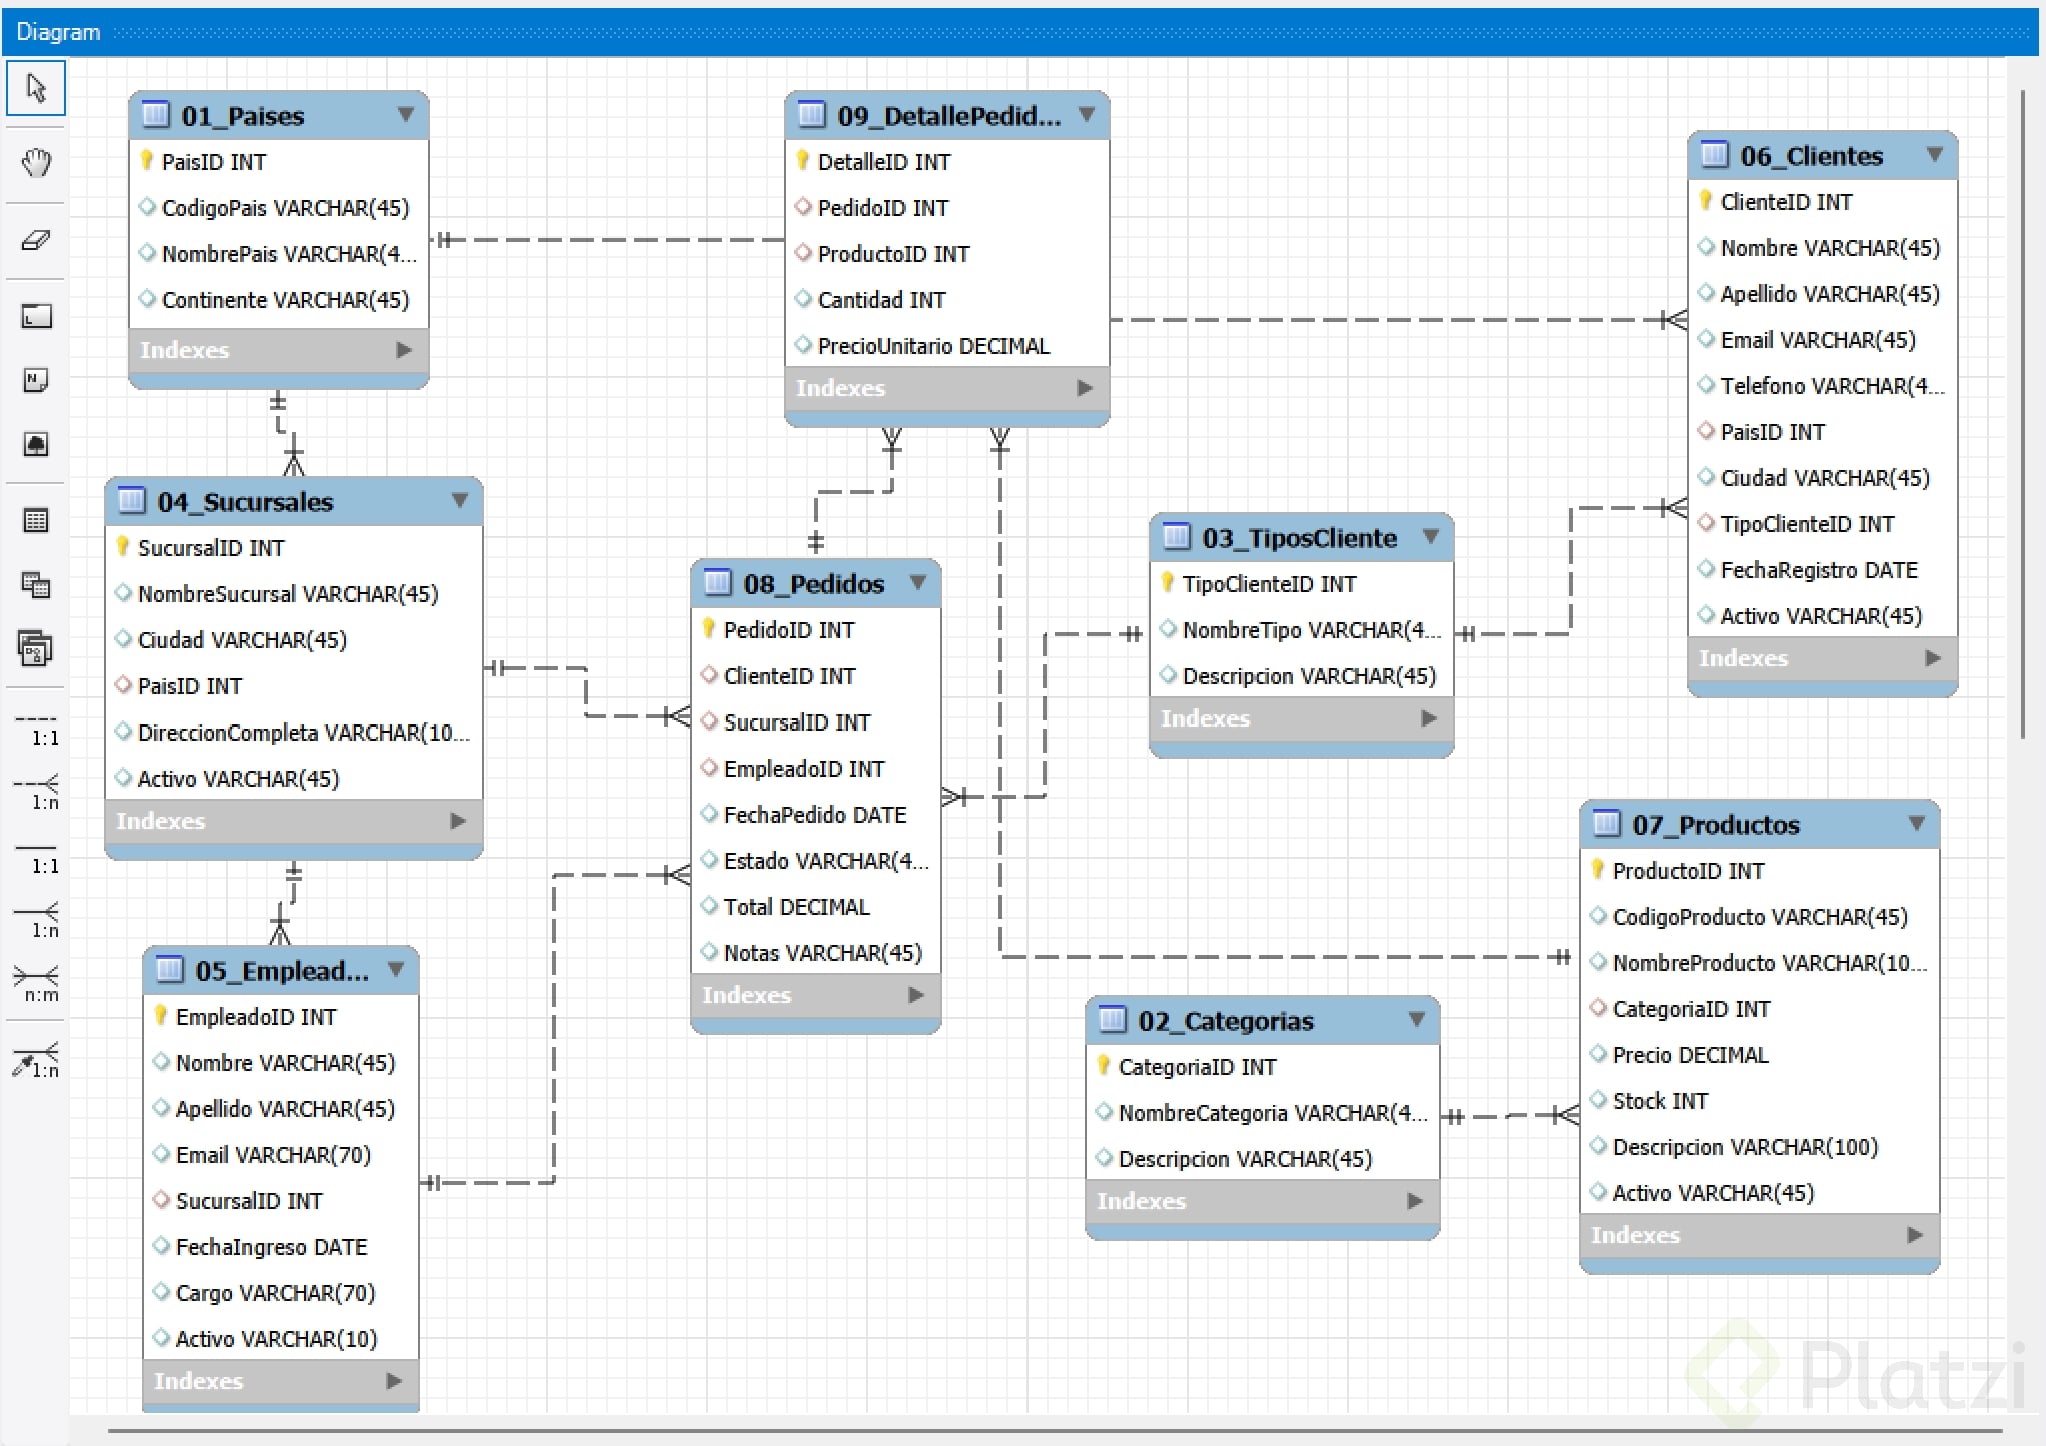Image resolution: width=2046 pixels, height=1446 pixels.
Task: Select TipoClienteID column in 06_Clientes
Action: click(1806, 524)
